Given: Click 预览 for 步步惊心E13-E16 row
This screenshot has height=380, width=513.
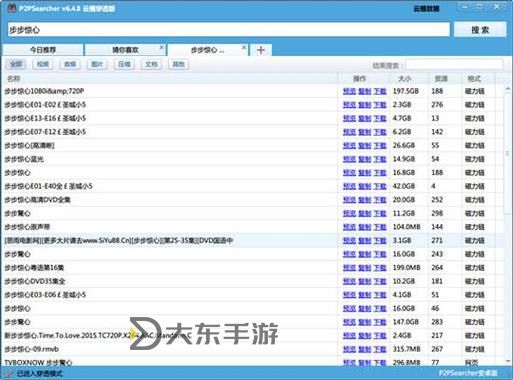Looking at the screenshot, I should coord(349,118).
